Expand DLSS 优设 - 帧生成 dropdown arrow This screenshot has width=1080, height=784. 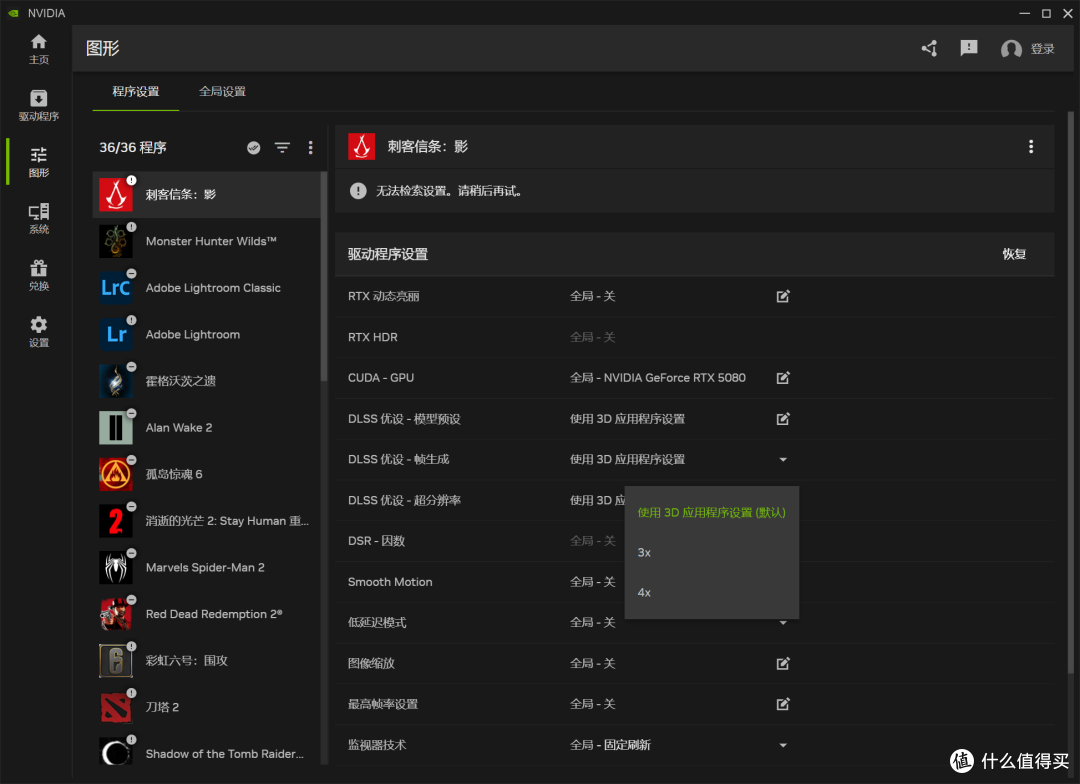[x=782, y=460]
